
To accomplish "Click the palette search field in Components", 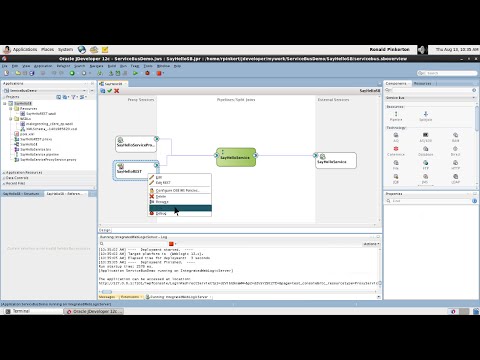I will [431, 90].
